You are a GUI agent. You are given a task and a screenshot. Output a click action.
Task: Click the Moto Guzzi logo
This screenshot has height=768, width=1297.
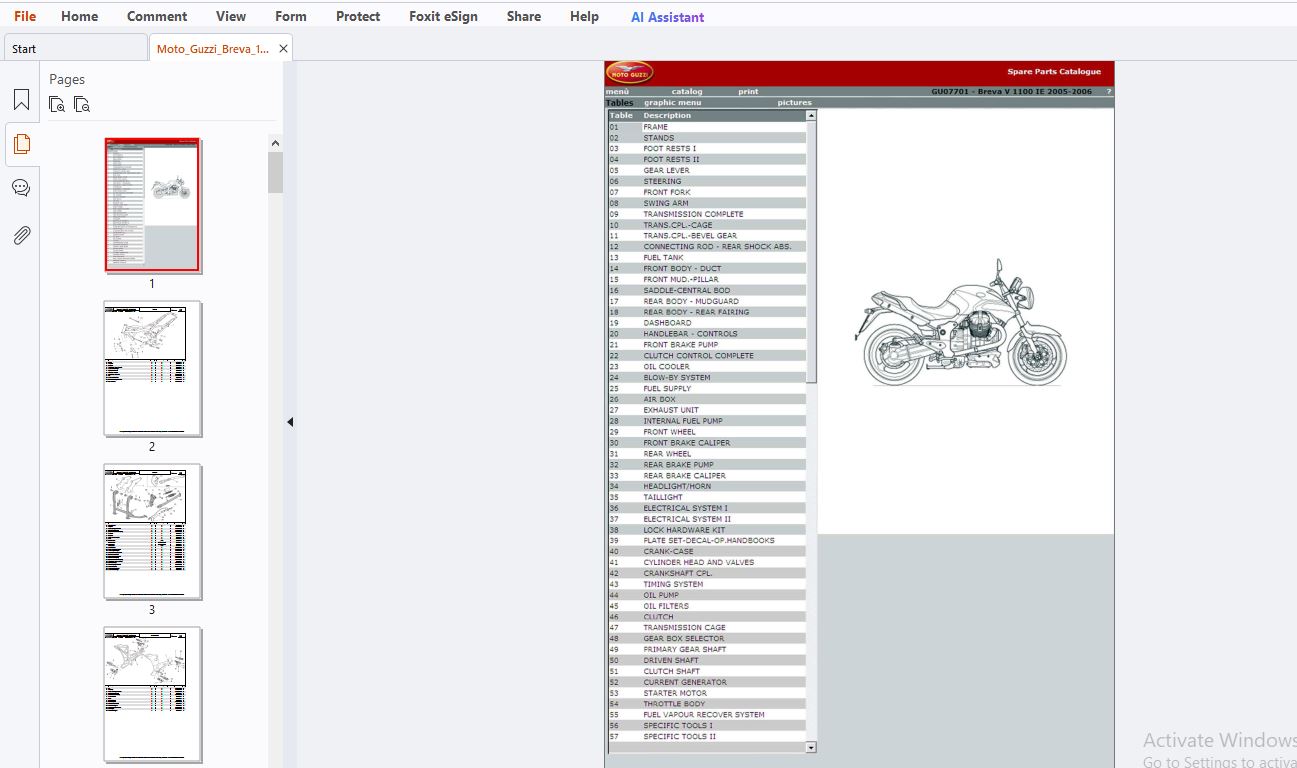(x=629, y=73)
